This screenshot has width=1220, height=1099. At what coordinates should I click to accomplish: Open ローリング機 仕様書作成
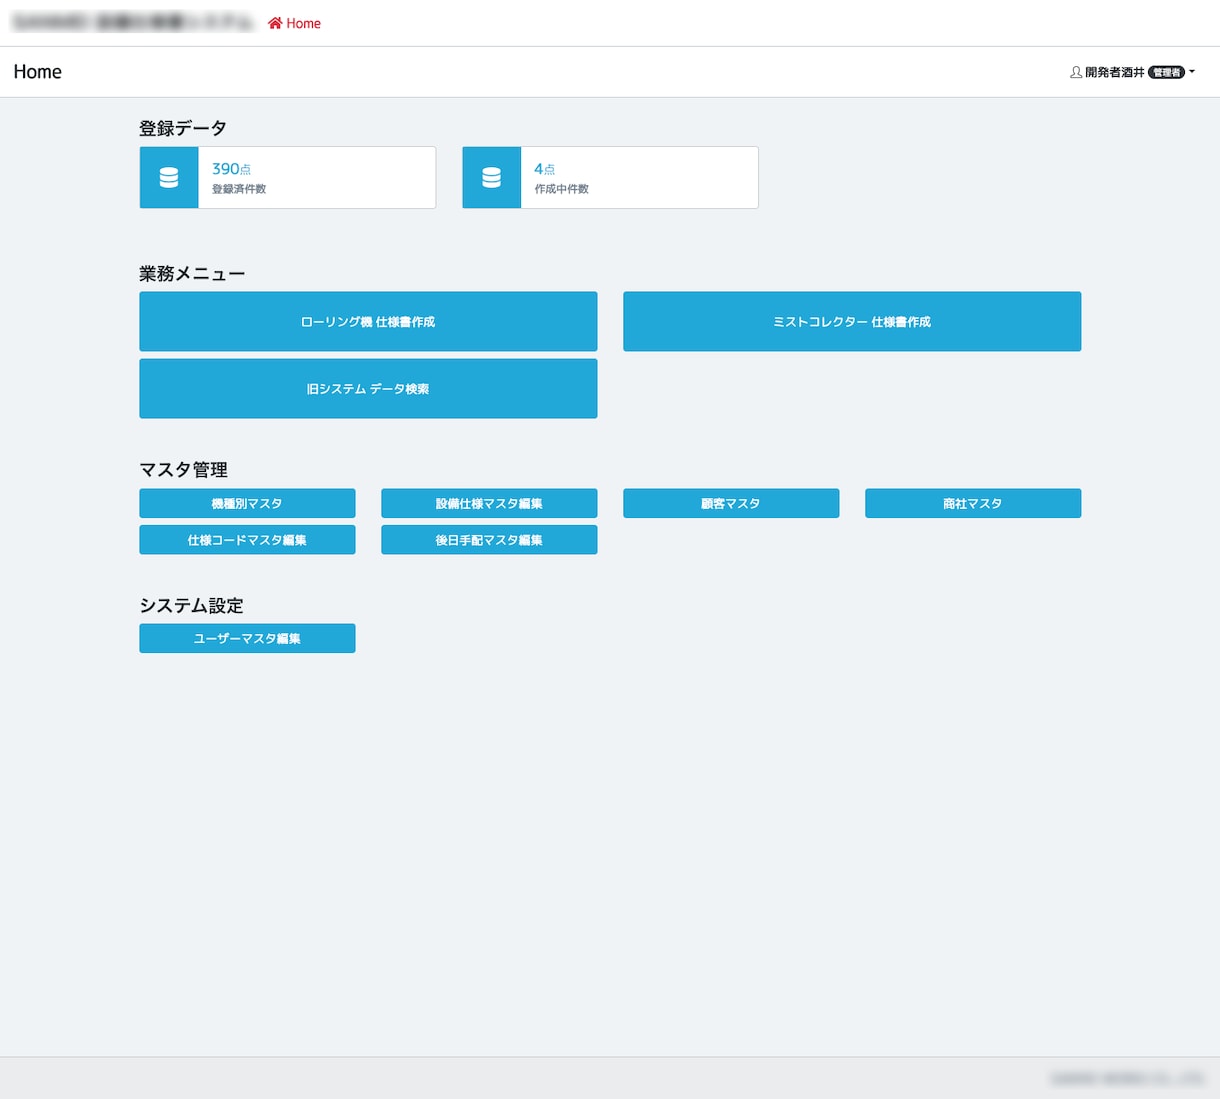[368, 321]
